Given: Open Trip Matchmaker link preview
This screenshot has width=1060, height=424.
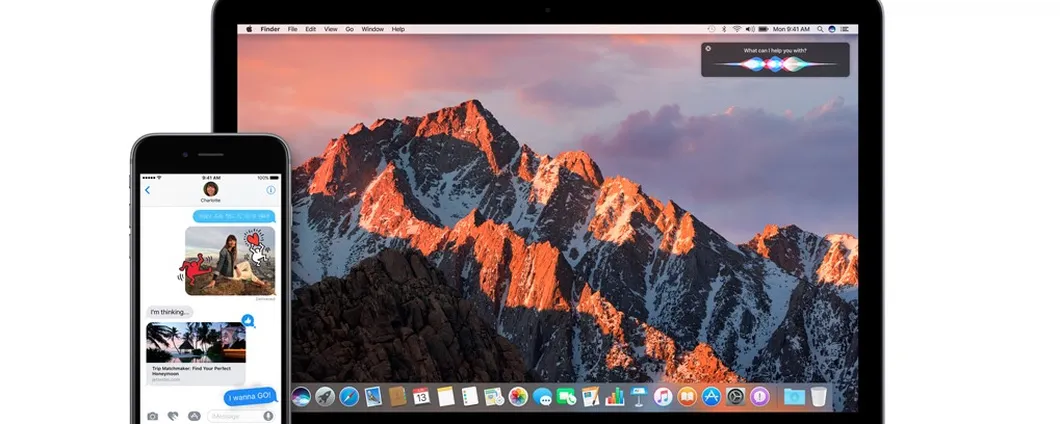Looking at the screenshot, I should pyautogui.click(x=195, y=353).
